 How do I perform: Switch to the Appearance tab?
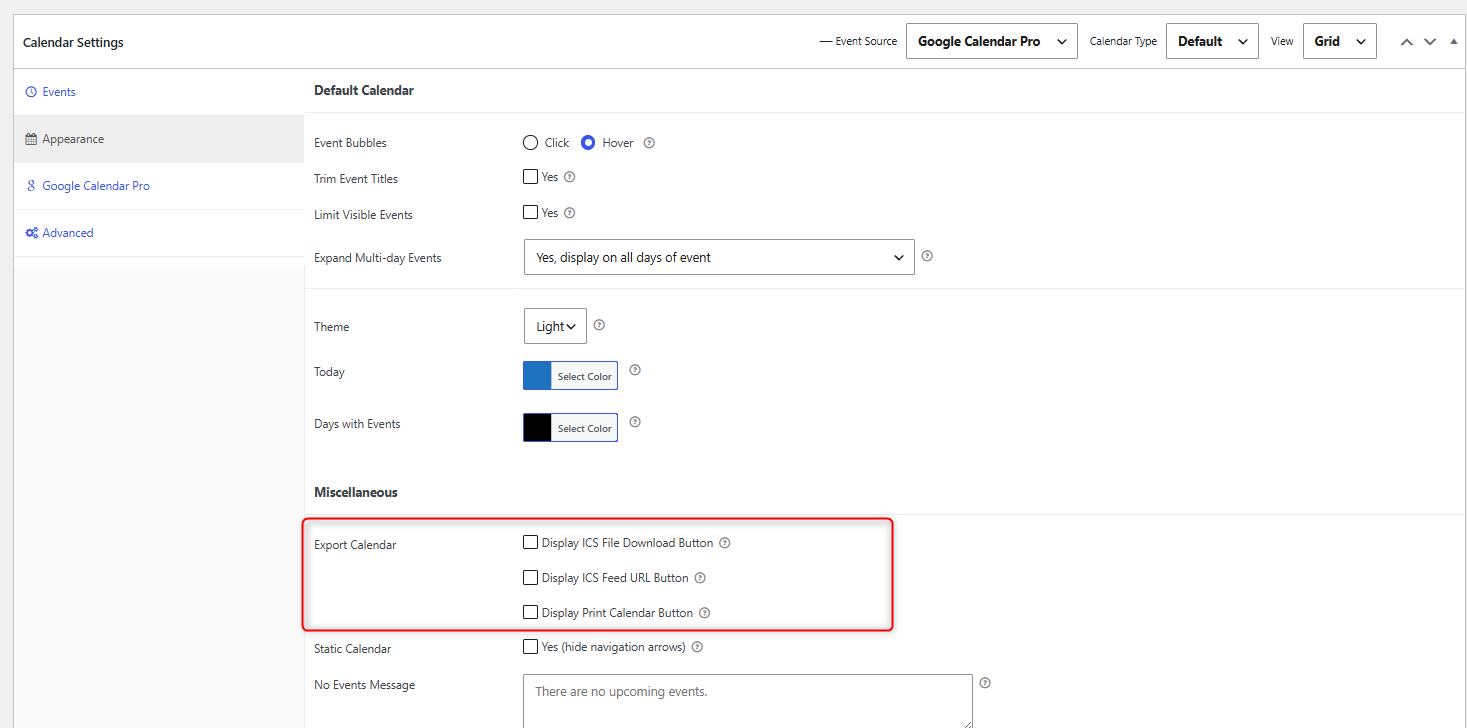(x=159, y=139)
